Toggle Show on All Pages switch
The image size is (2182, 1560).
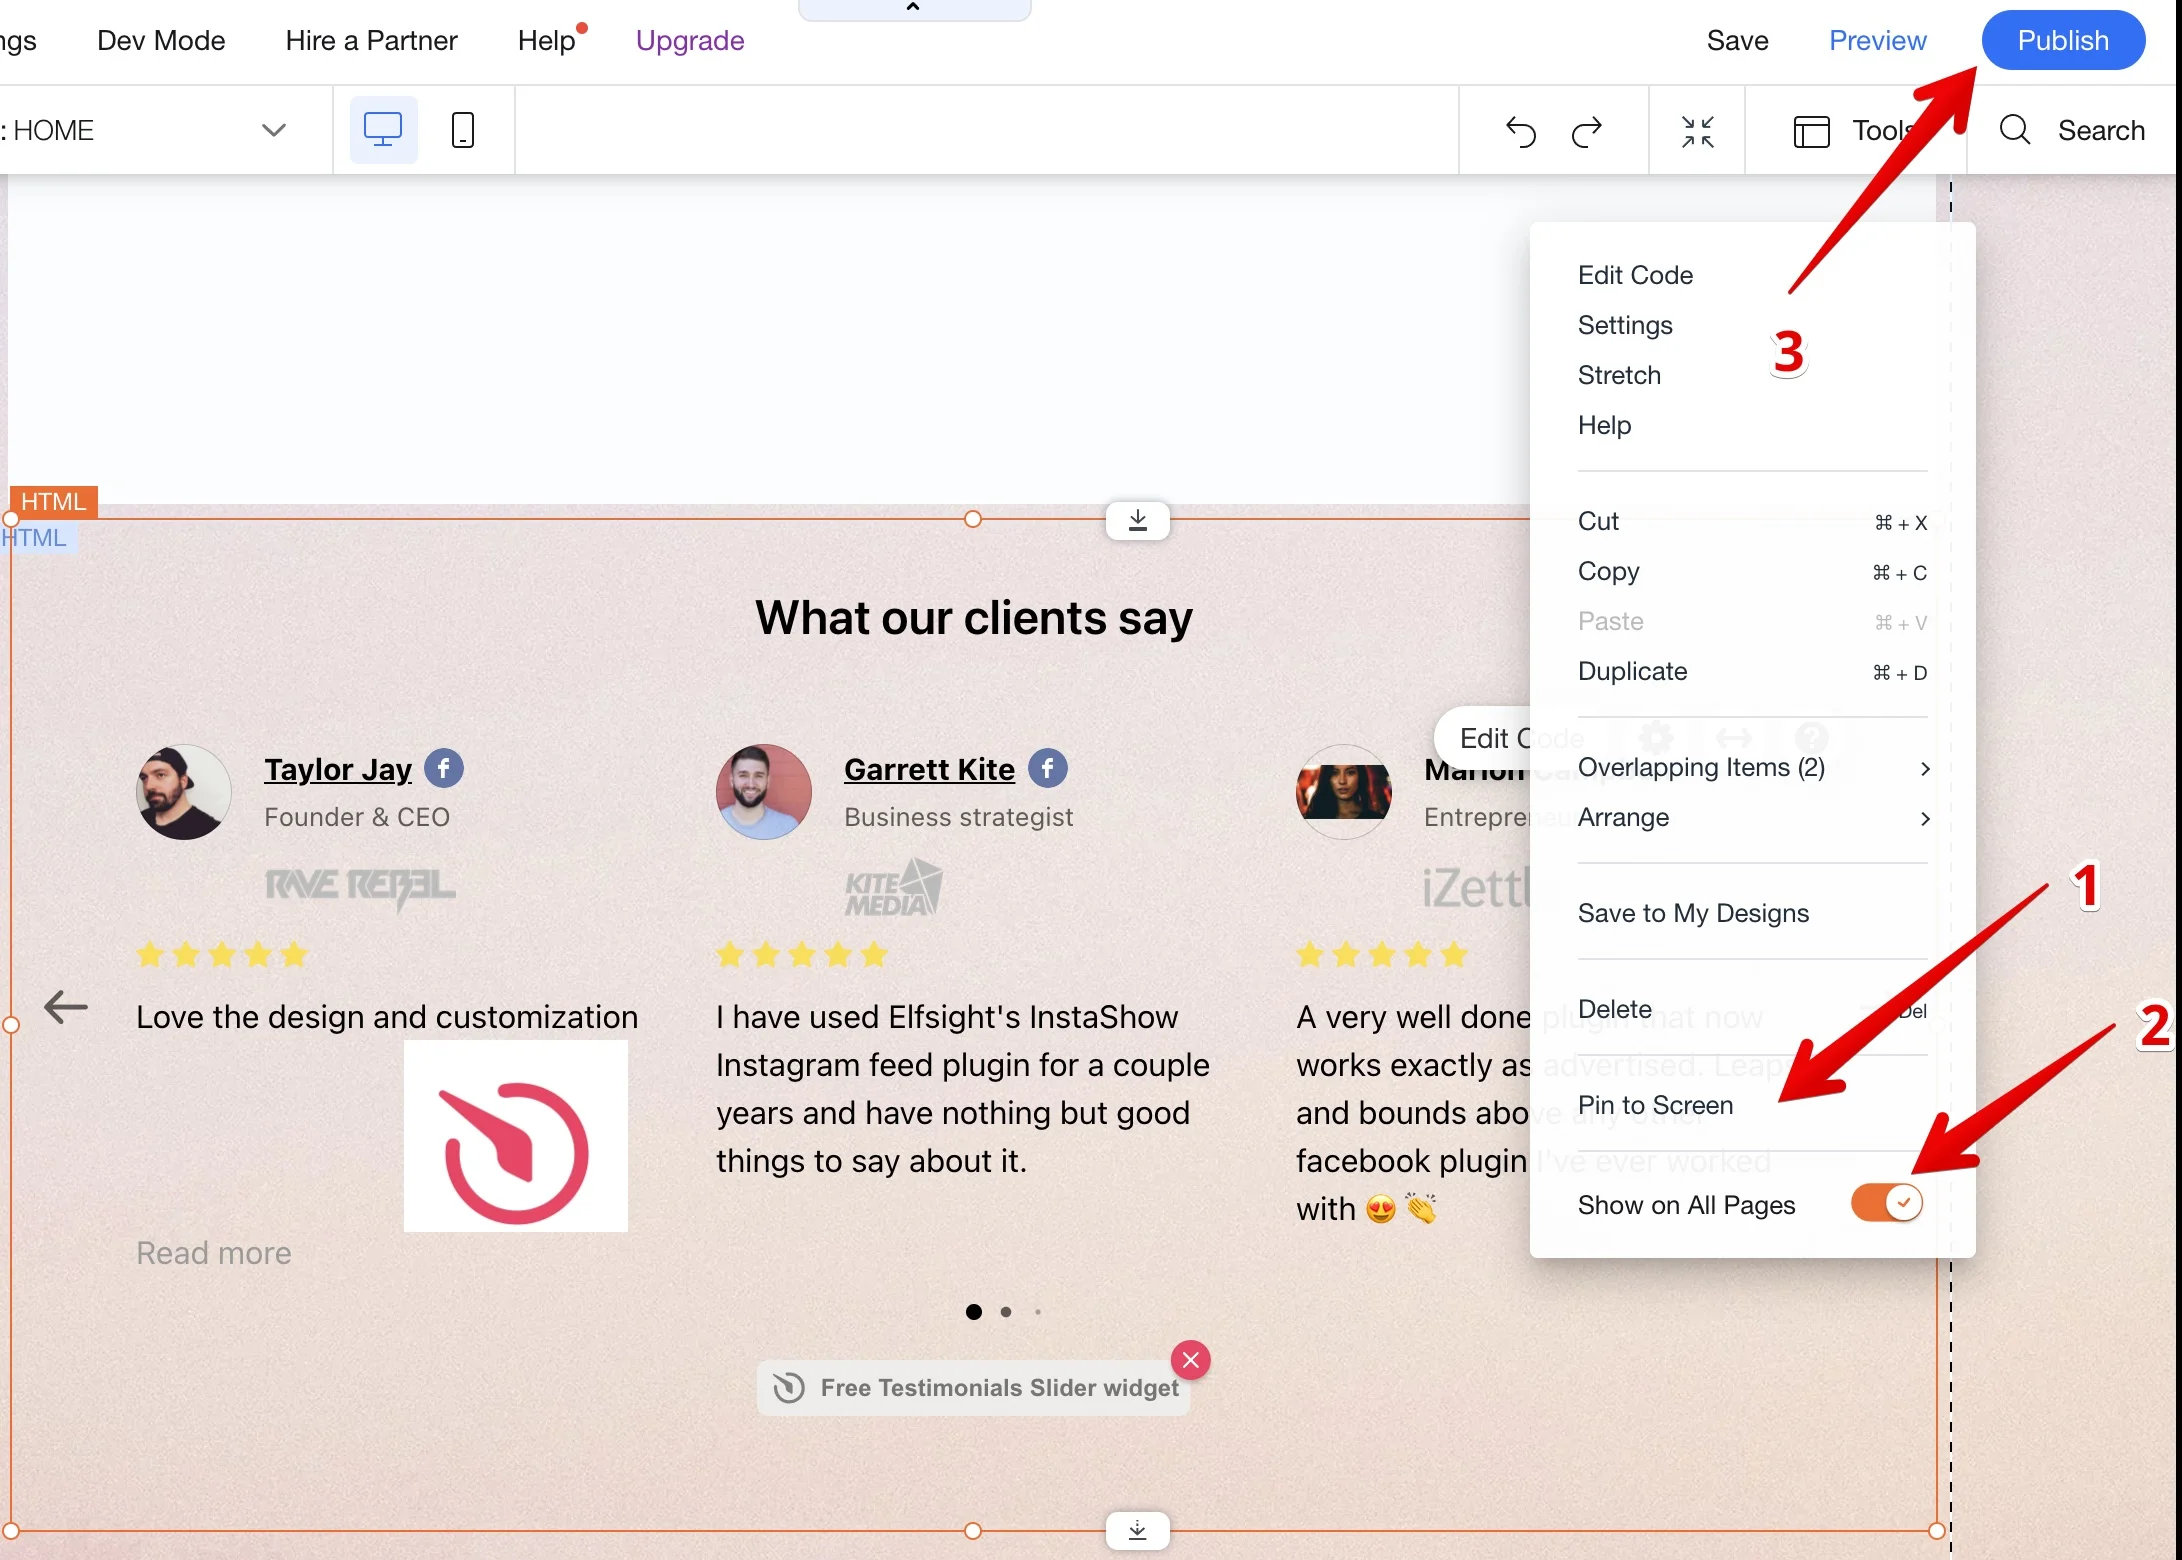pos(1883,1202)
